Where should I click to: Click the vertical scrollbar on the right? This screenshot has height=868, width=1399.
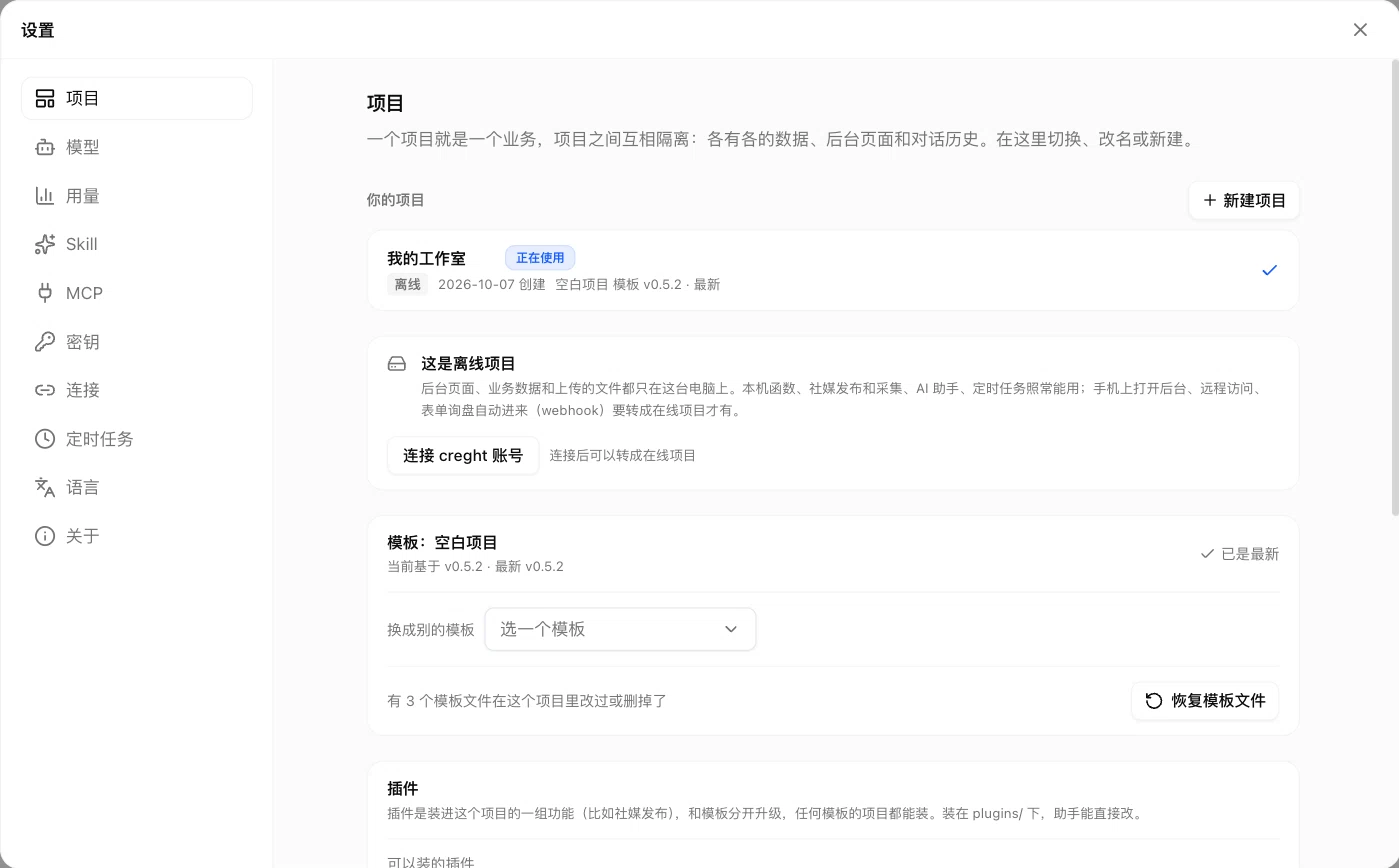coord(1394,287)
